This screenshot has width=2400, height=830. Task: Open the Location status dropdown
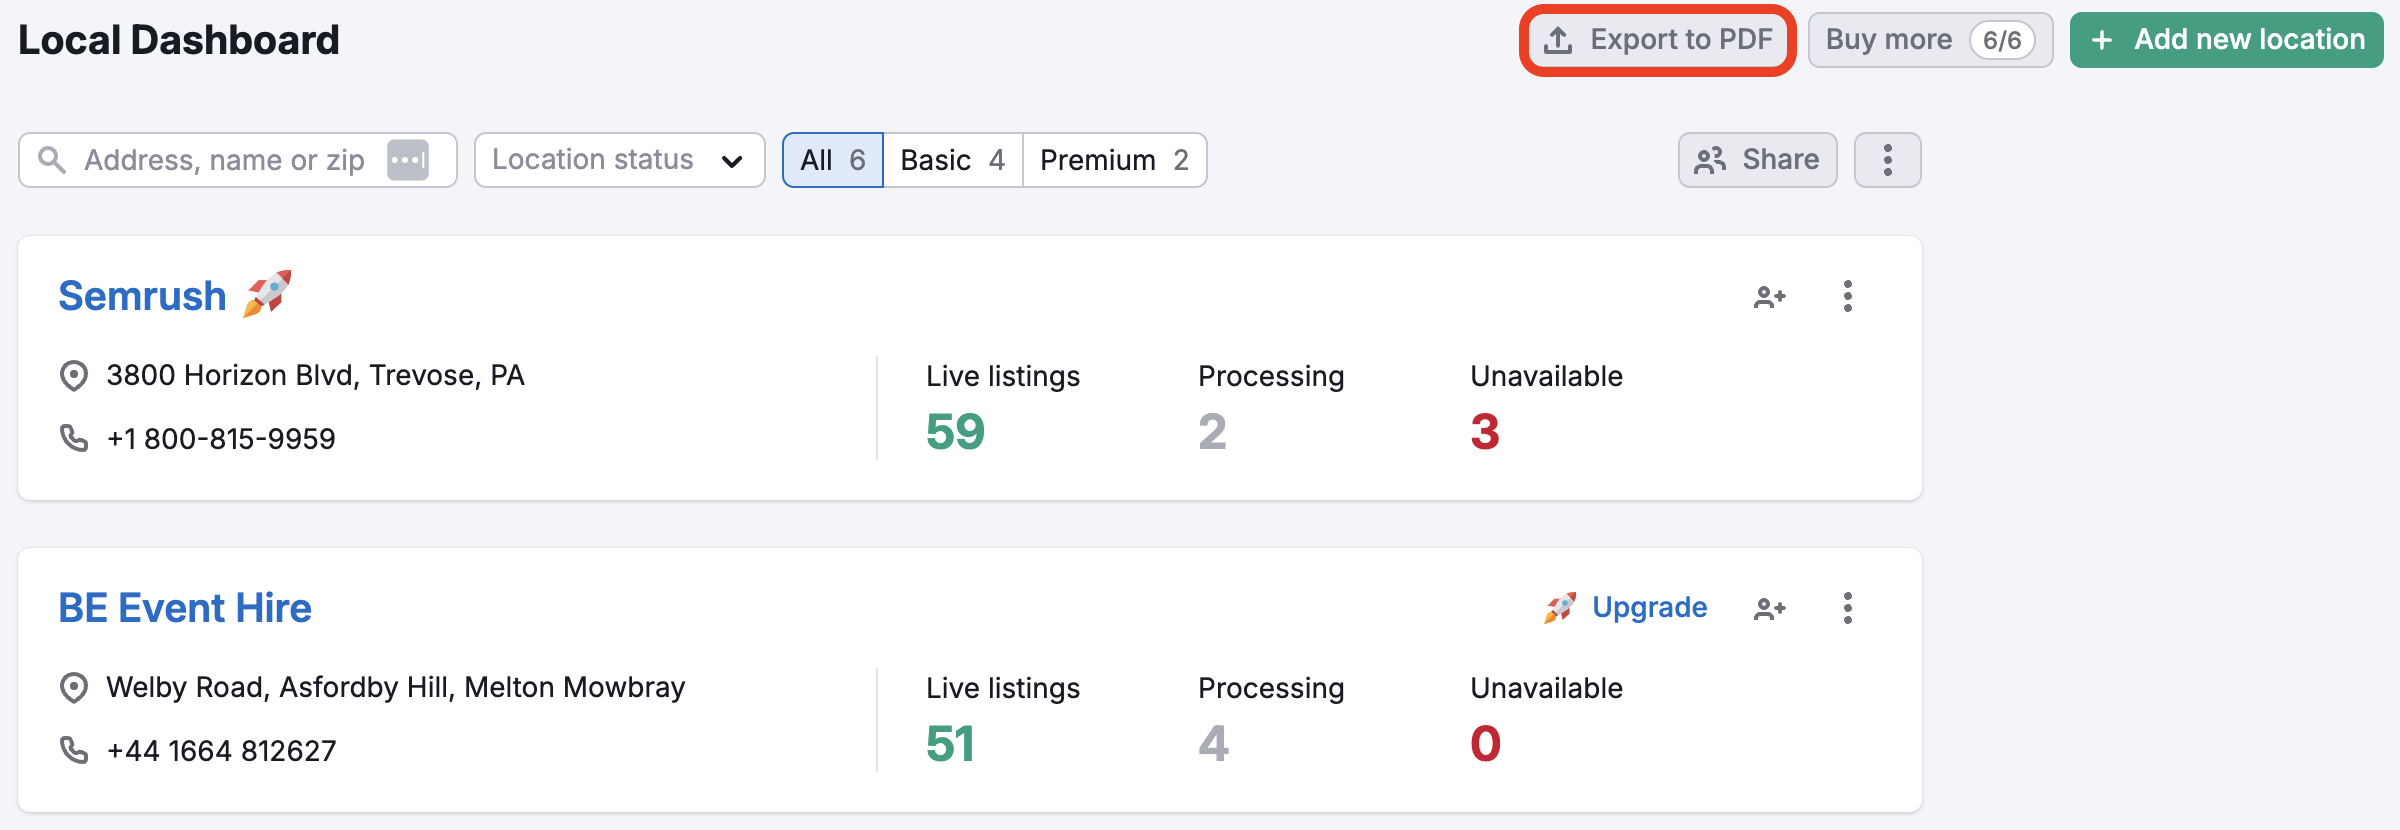[620, 160]
